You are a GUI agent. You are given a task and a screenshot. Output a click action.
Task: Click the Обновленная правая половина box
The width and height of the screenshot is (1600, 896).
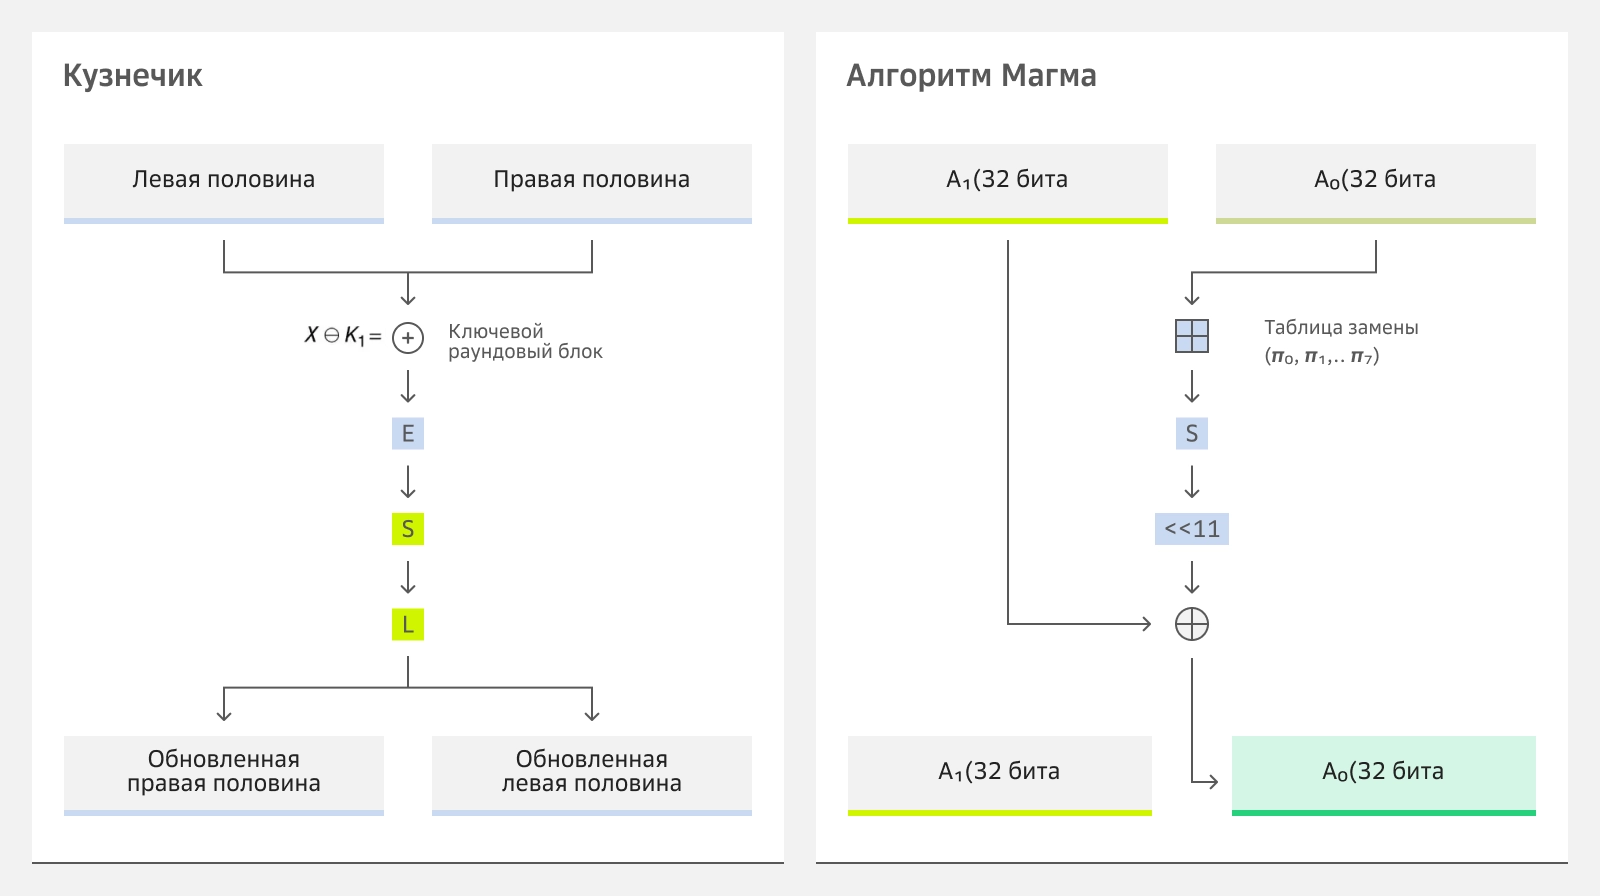[x=224, y=773]
